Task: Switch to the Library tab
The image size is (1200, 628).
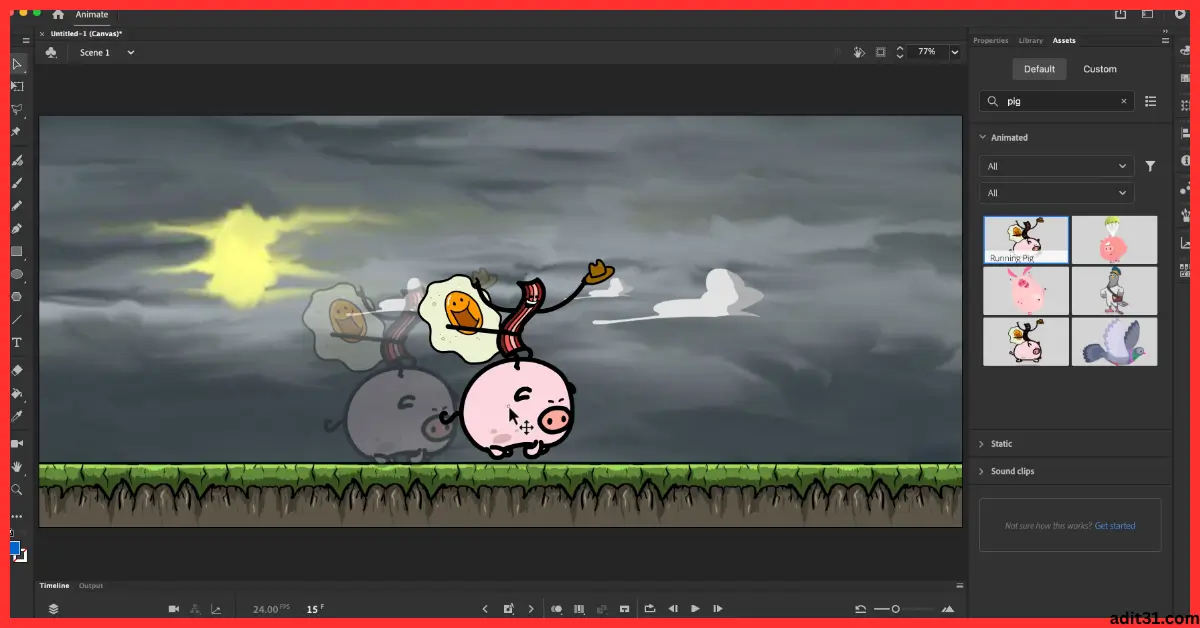Action: (1030, 41)
